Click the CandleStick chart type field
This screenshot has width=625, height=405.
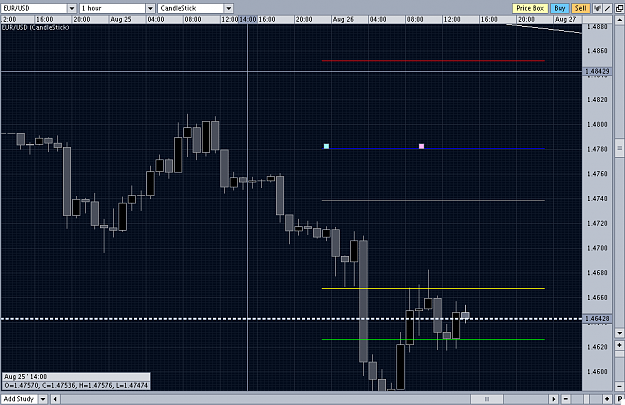[x=191, y=8]
